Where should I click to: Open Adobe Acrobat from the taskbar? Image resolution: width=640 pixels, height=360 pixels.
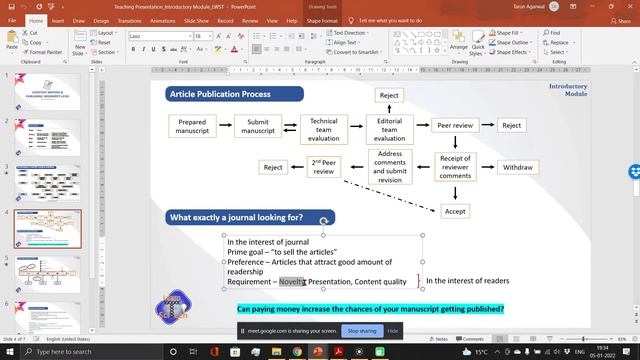coord(338,351)
